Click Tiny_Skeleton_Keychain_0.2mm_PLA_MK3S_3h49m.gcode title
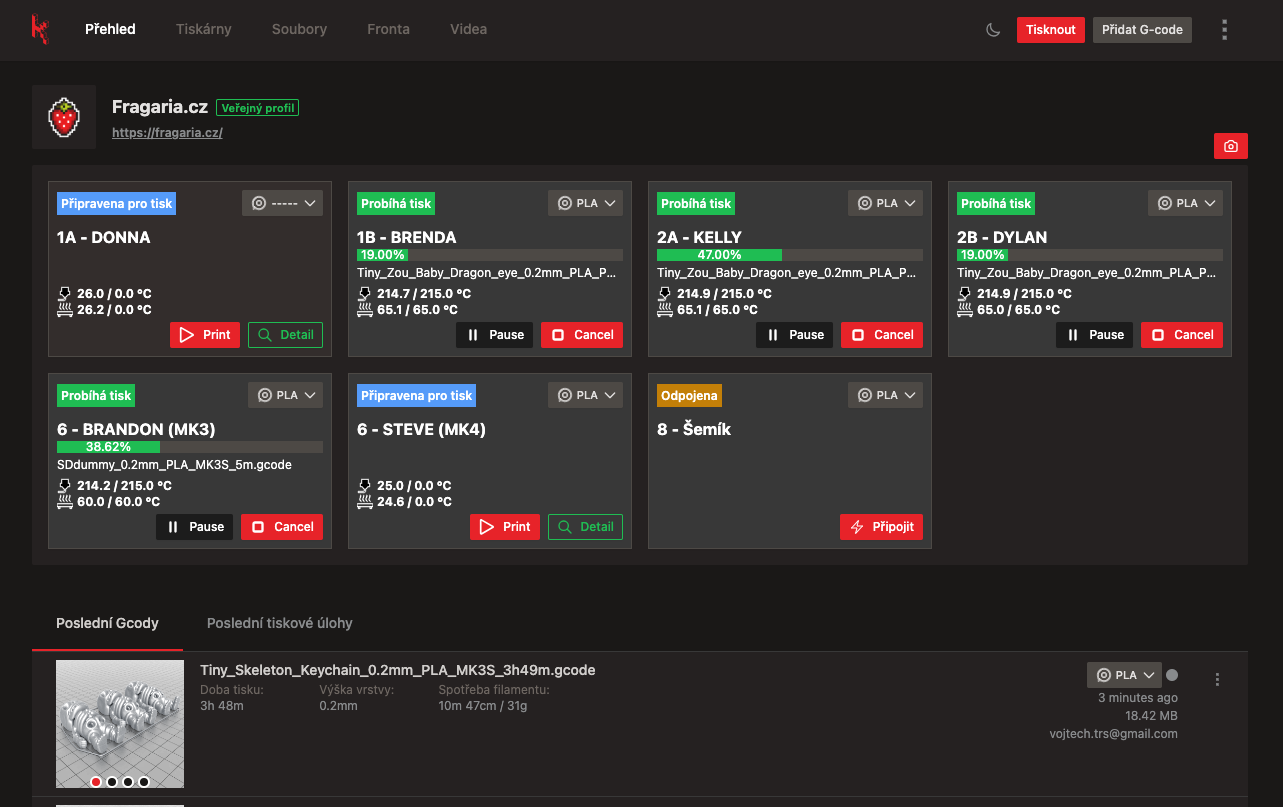The height and width of the screenshot is (807, 1283). (x=398, y=670)
